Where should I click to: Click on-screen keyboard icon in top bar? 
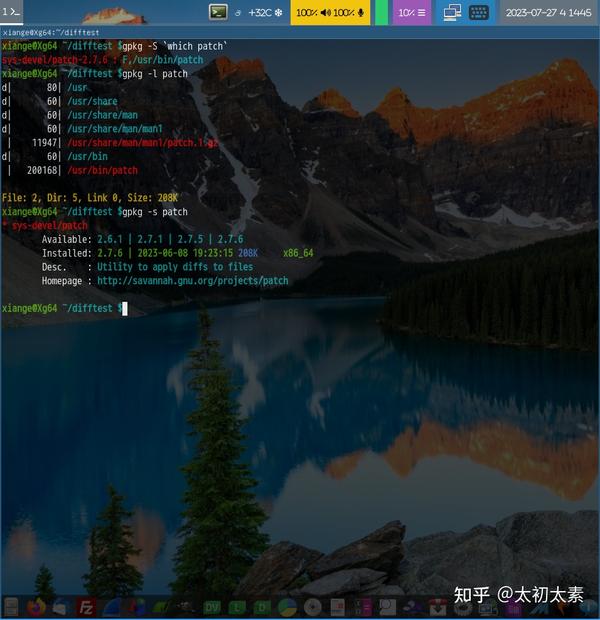coord(479,13)
